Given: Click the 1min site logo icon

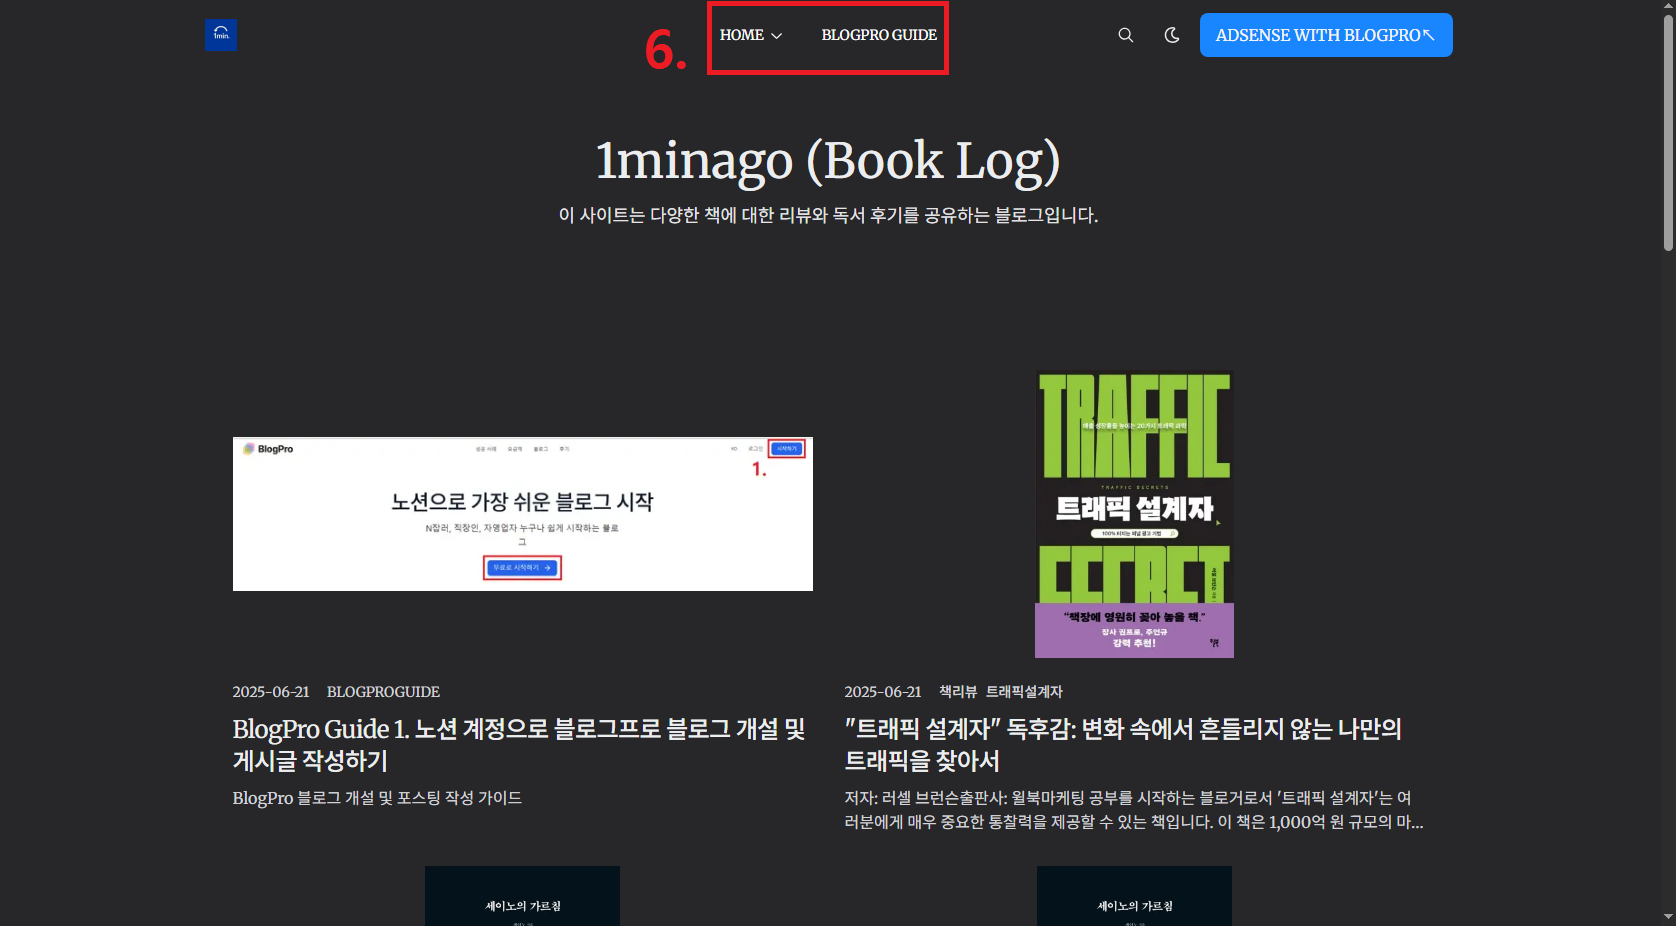Looking at the screenshot, I should pyautogui.click(x=221, y=35).
